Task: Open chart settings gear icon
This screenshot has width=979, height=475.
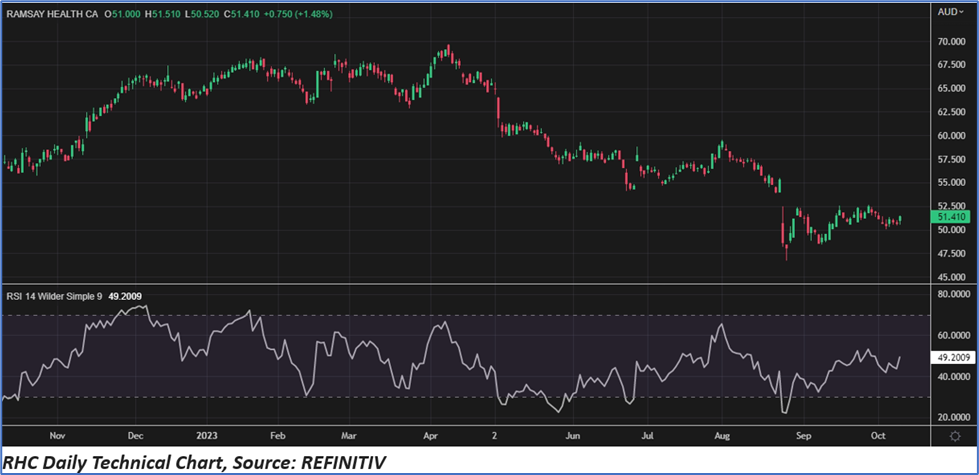Action: pyautogui.click(x=955, y=436)
